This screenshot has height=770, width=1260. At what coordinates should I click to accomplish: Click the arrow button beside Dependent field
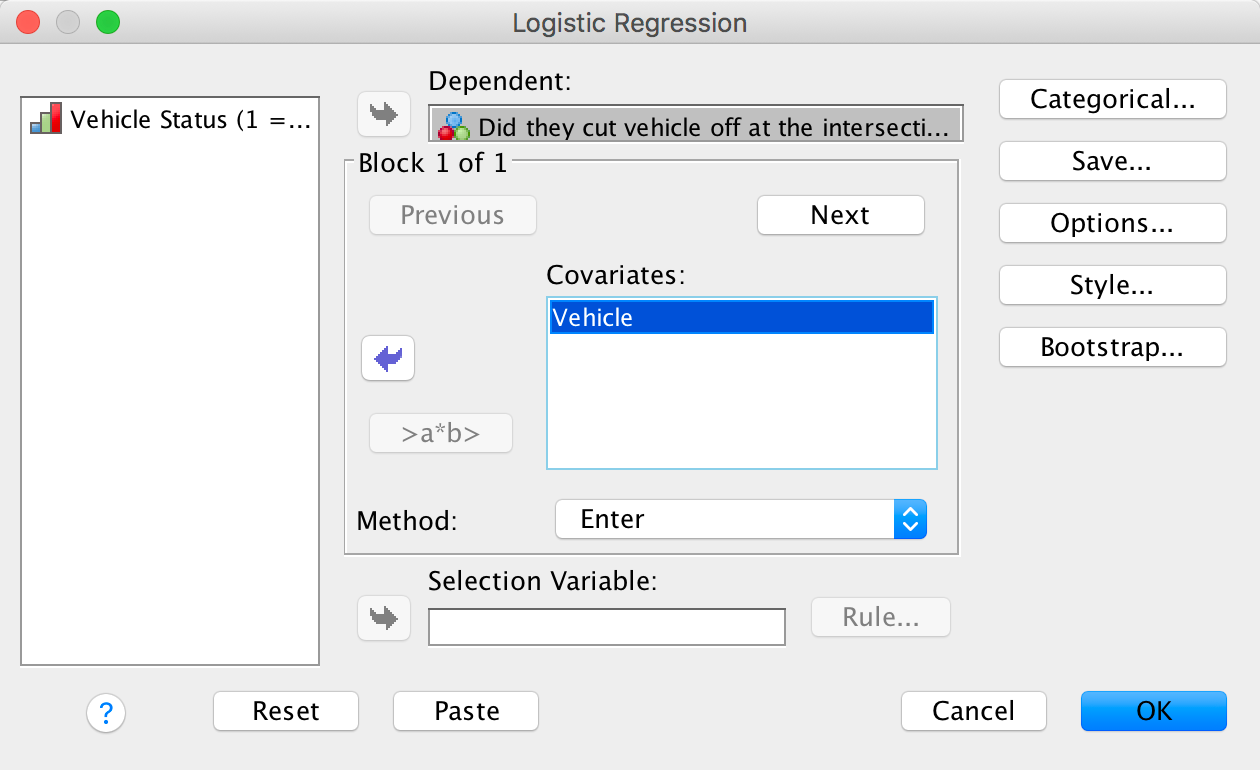pos(384,115)
